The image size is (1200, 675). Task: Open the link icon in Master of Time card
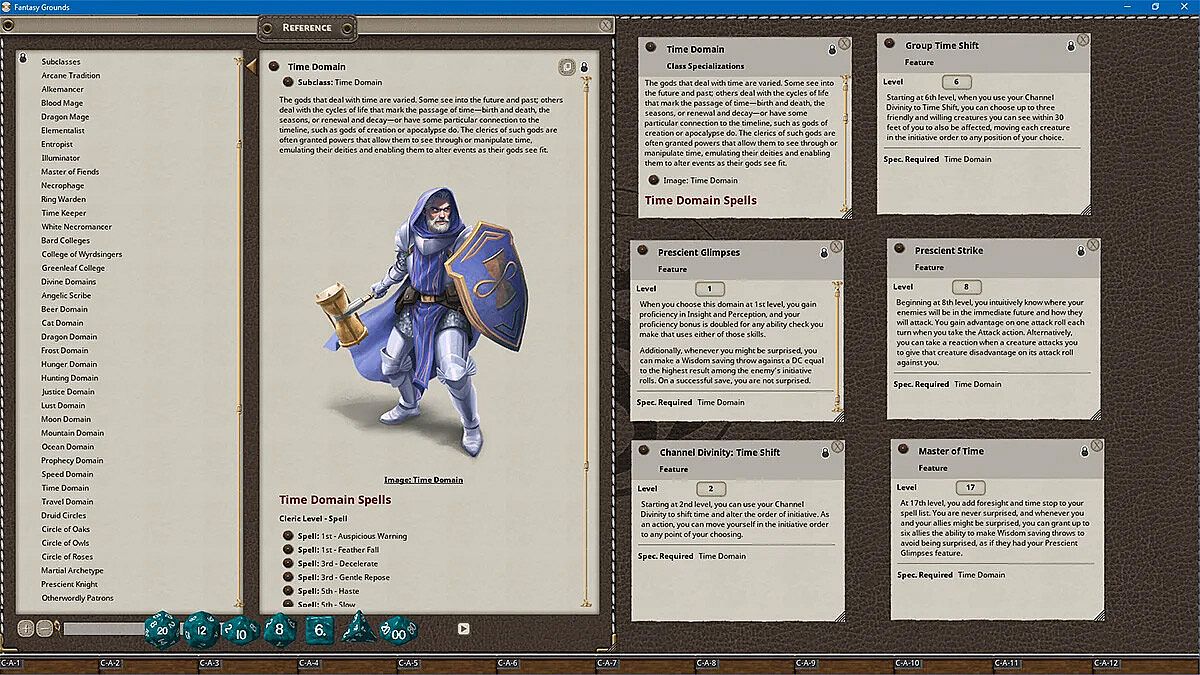(903, 450)
